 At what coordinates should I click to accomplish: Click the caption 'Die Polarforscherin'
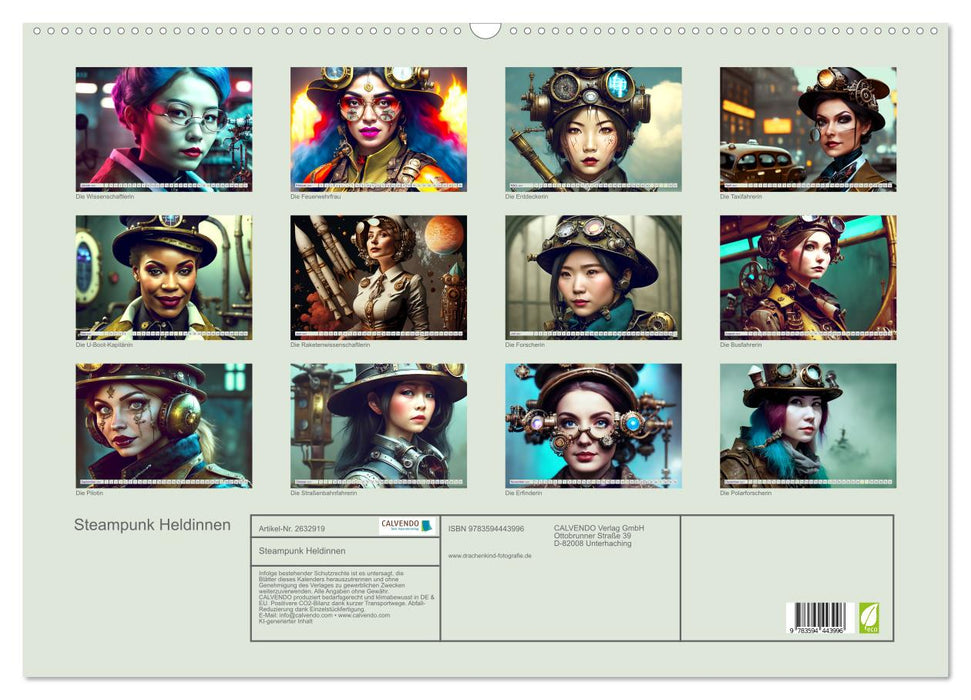coord(746,492)
